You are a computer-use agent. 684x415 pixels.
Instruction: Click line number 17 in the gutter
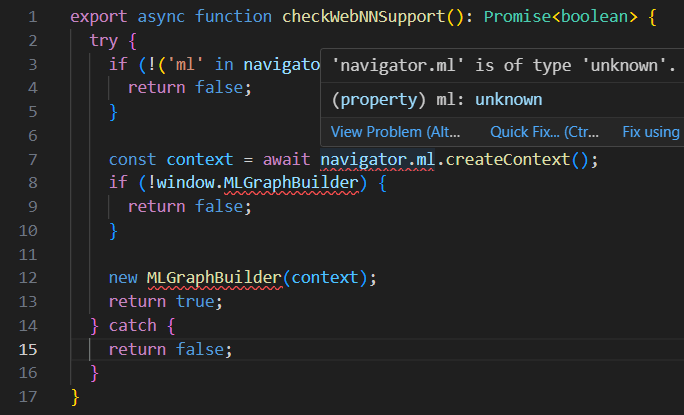tap(28, 396)
